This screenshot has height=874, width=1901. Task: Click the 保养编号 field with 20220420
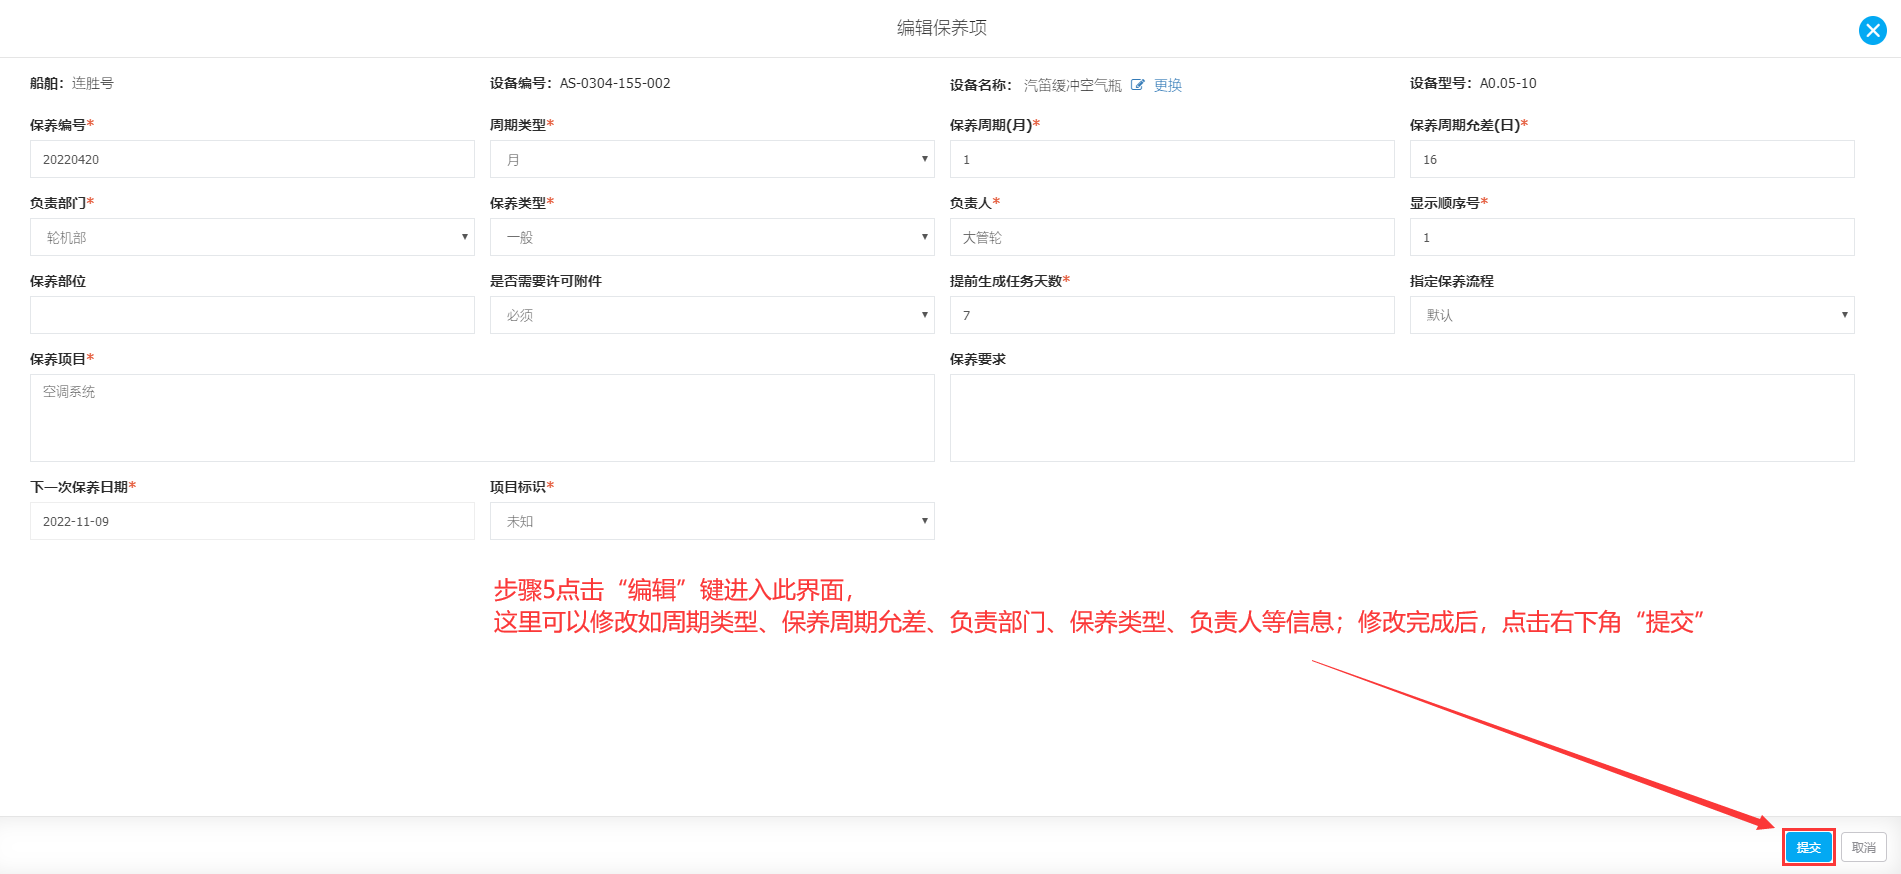[x=252, y=159]
